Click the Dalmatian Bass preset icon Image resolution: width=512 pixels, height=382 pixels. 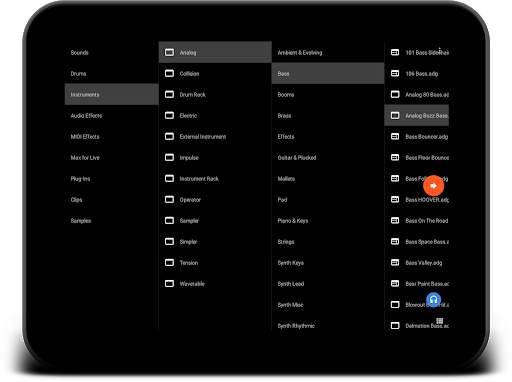point(395,325)
